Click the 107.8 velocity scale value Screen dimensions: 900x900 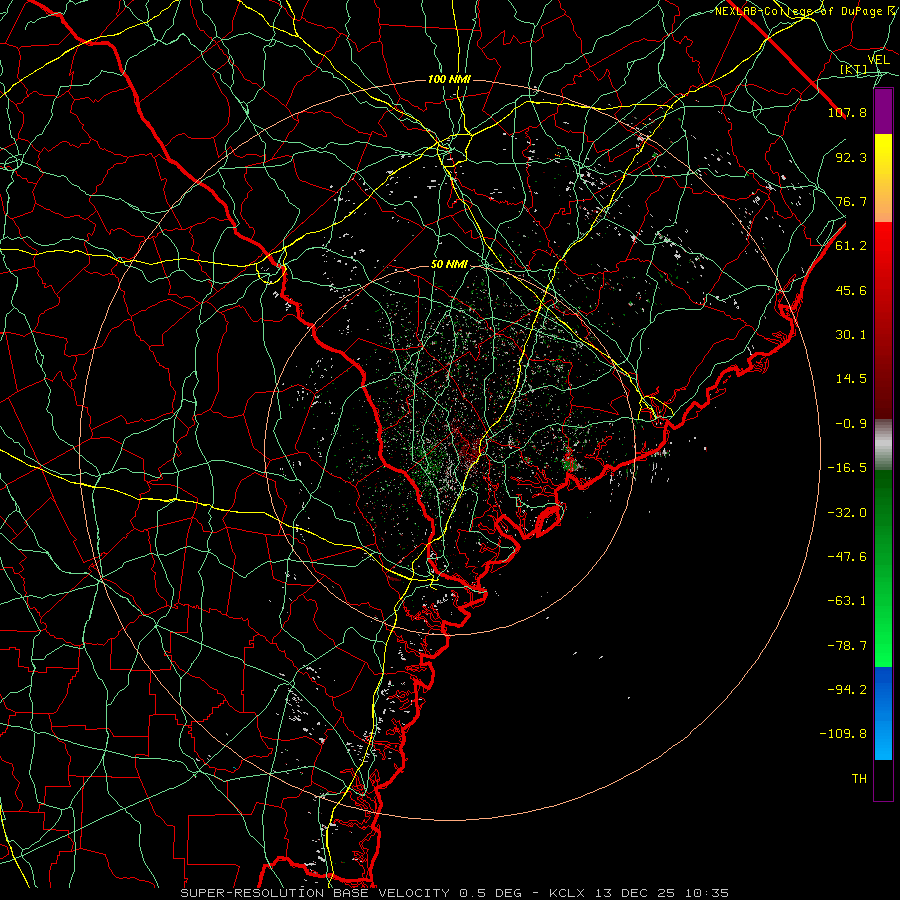coord(847,112)
